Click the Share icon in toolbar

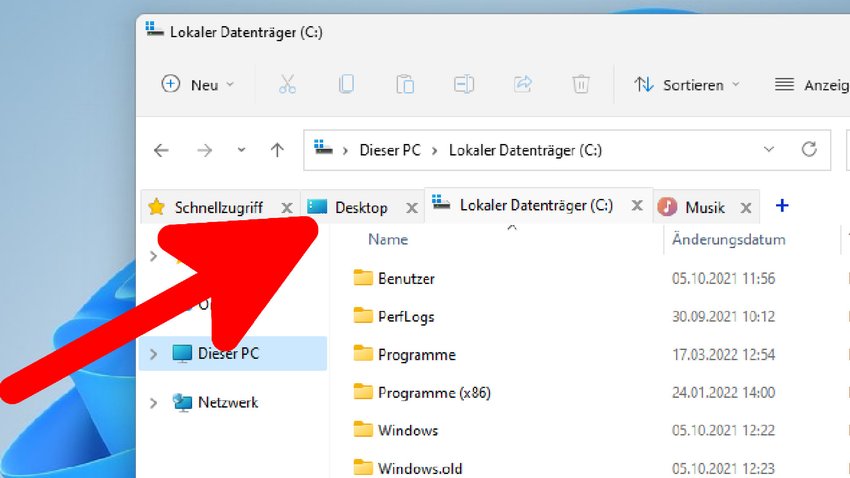523,85
